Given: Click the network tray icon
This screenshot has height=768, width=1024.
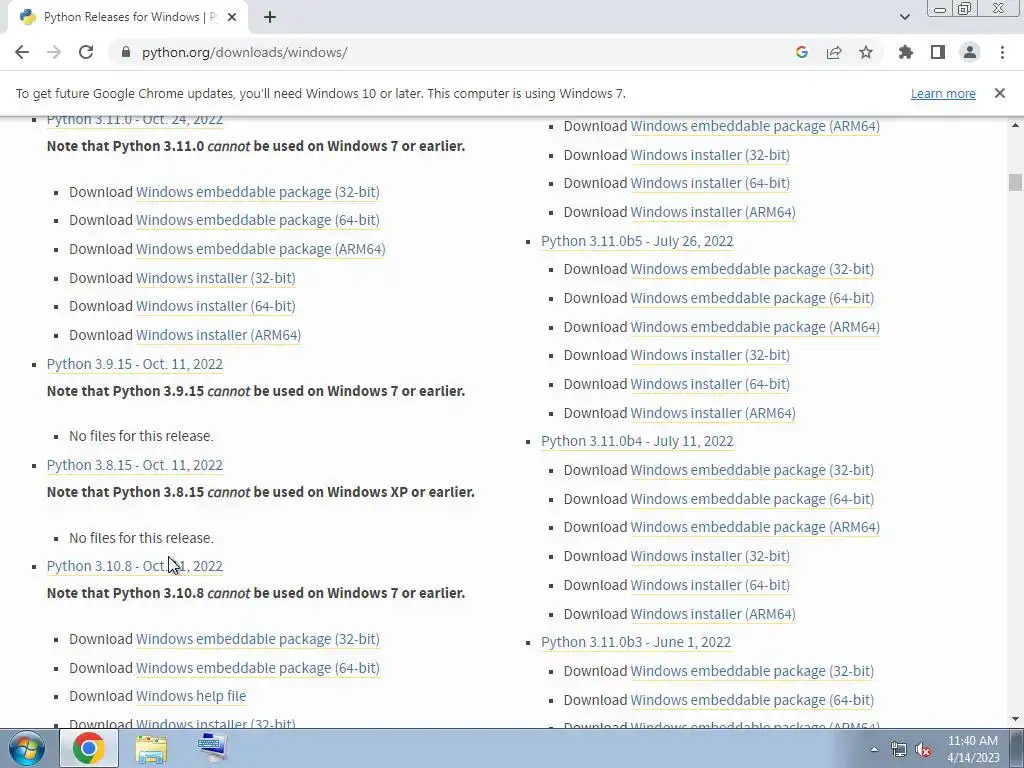Looking at the screenshot, I should [x=899, y=749].
